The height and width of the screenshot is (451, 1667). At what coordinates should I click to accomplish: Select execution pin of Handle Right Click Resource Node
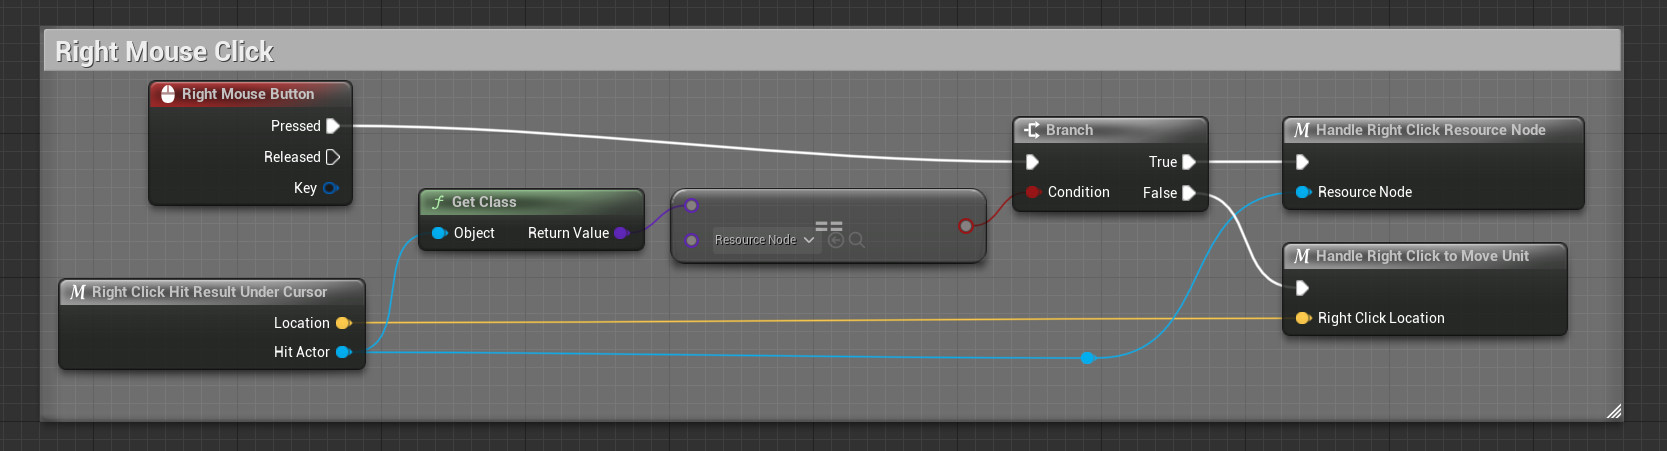tap(1302, 162)
